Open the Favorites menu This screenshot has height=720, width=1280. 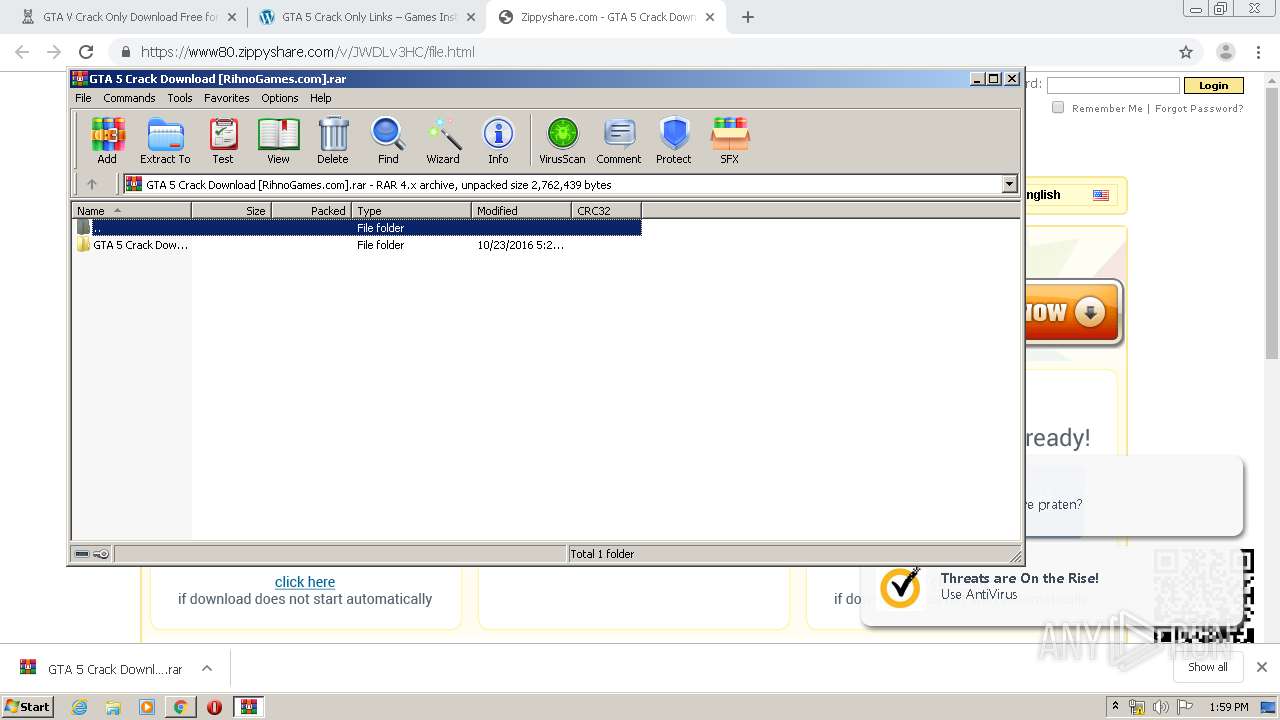[227, 98]
